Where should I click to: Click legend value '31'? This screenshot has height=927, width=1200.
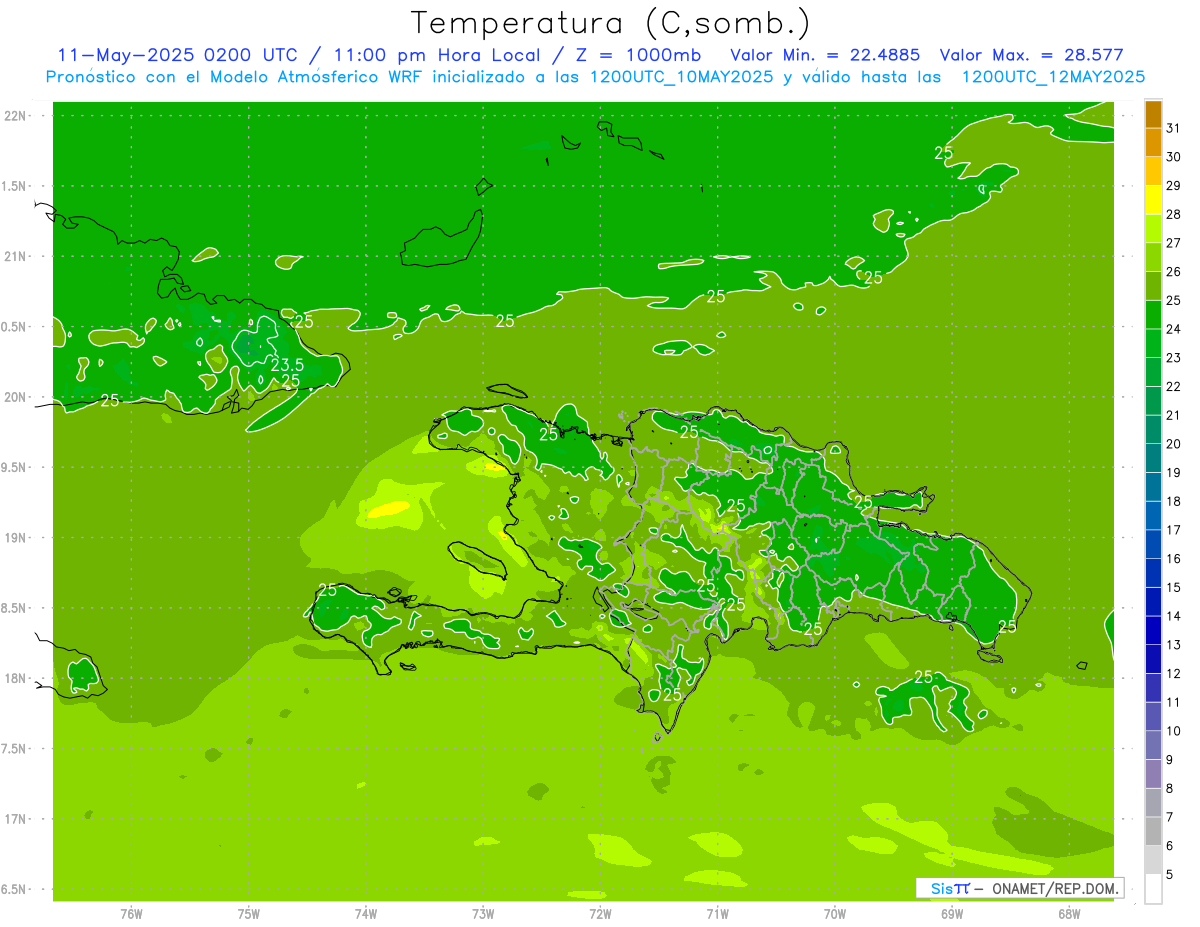pyautogui.click(x=1174, y=128)
